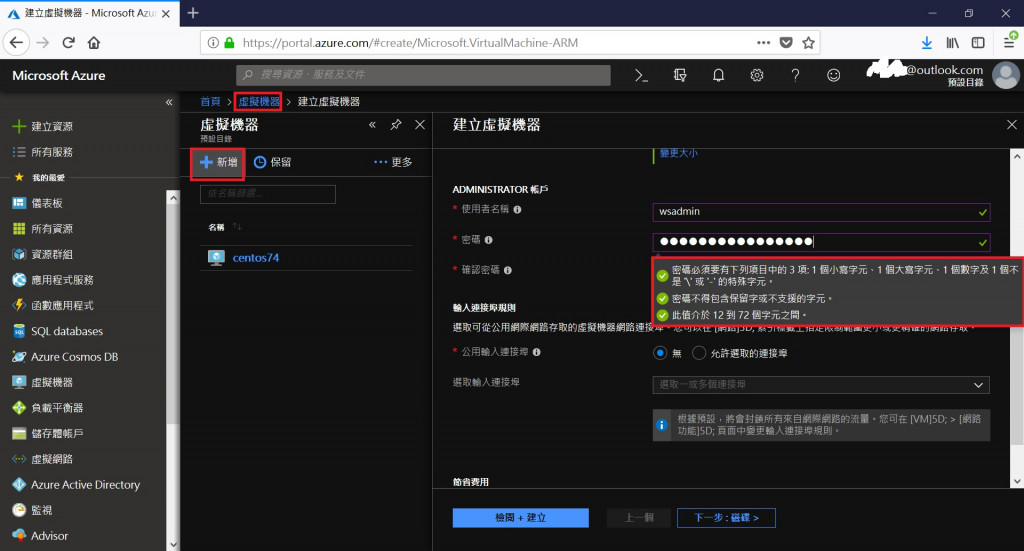Open 建立資源 in the sidebar
1024x551 pixels.
click(x=43, y=127)
